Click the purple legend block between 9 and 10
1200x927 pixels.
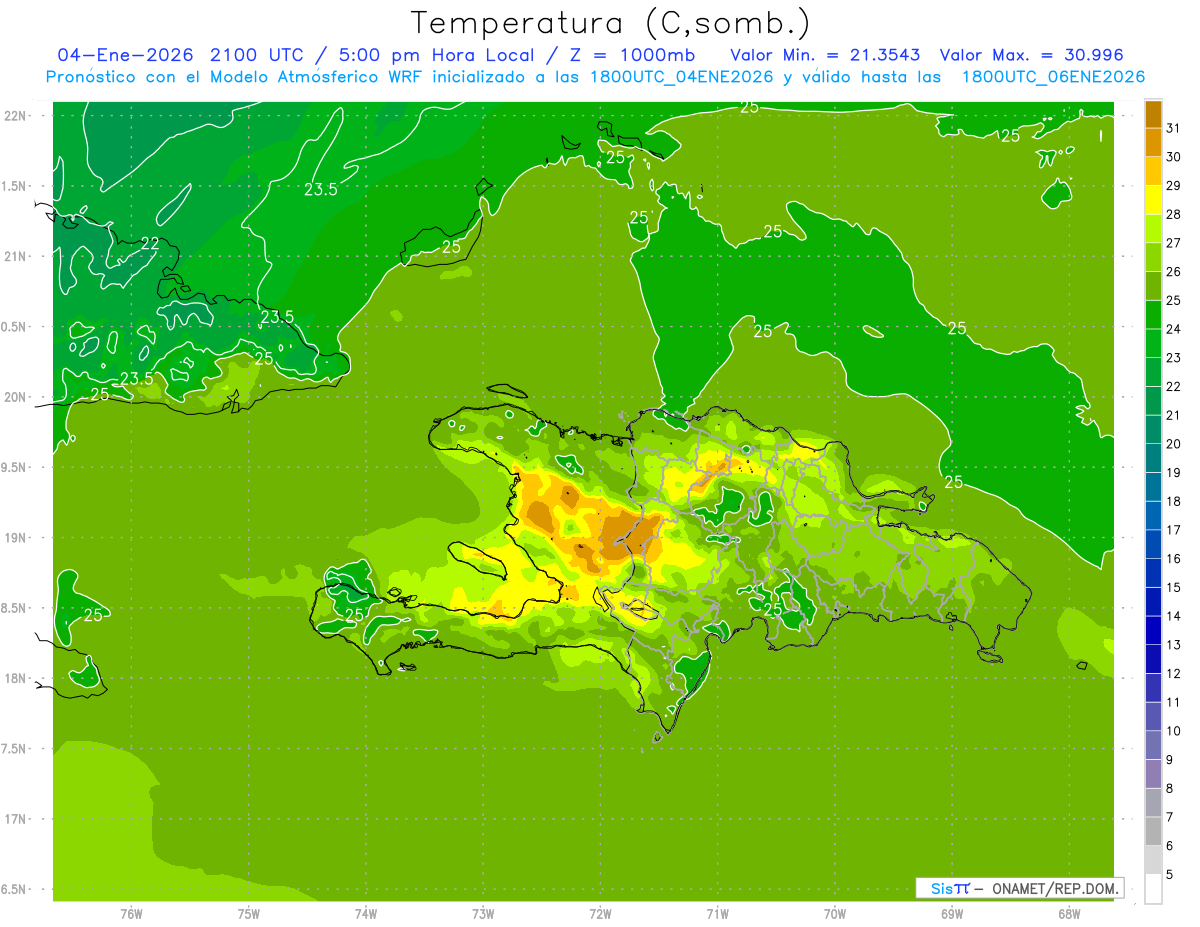point(1154,745)
